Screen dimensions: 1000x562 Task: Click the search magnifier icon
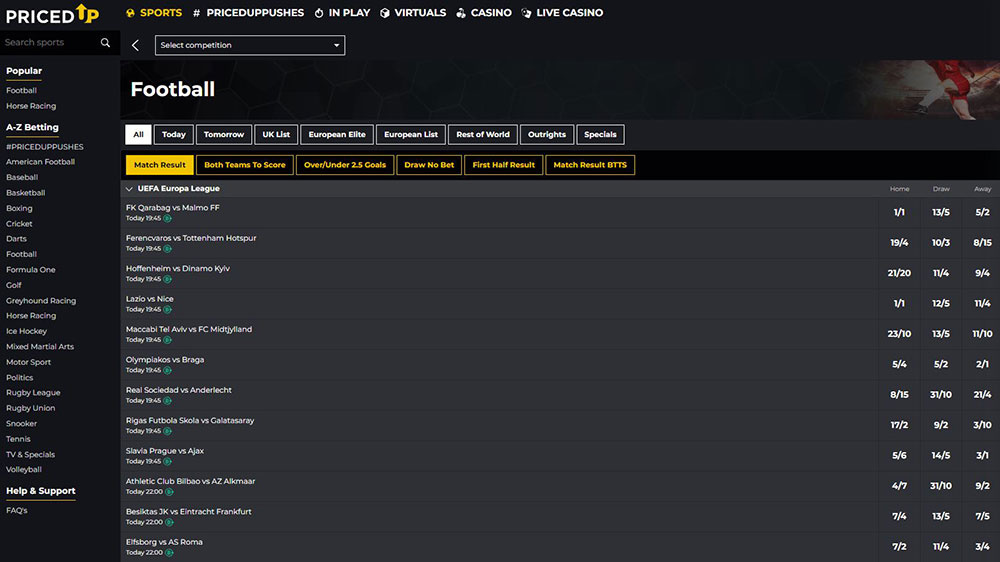(x=105, y=43)
